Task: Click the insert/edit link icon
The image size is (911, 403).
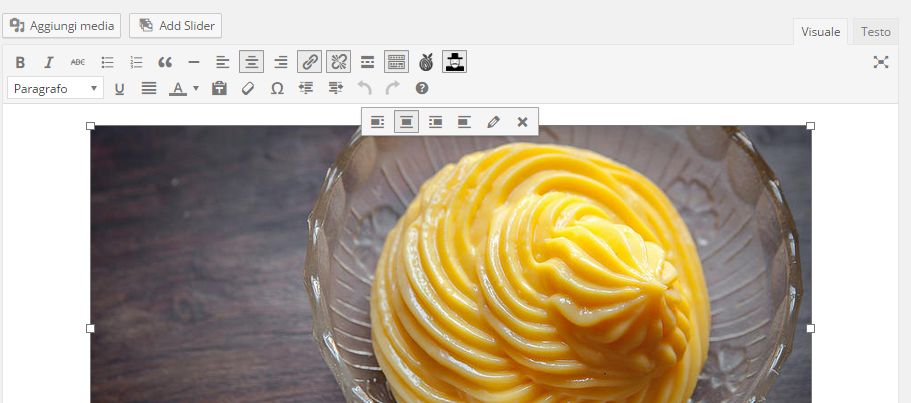Action: pyautogui.click(x=310, y=62)
